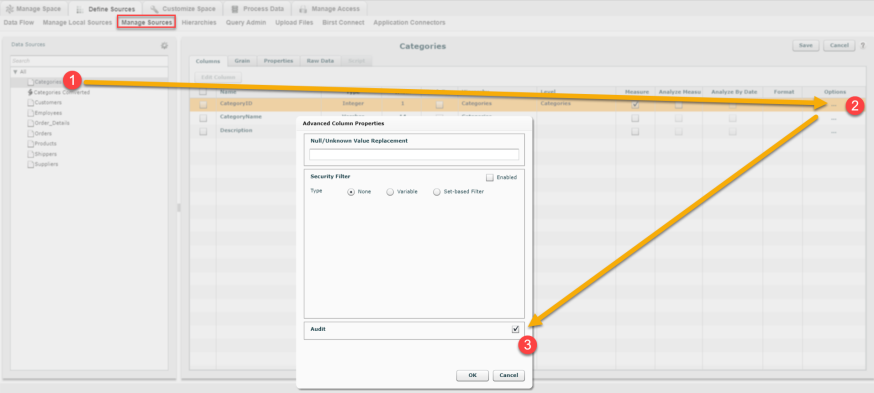874x393 pixels.
Task: Choose the Set-based Filter radio option
Action: [x=437, y=192]
